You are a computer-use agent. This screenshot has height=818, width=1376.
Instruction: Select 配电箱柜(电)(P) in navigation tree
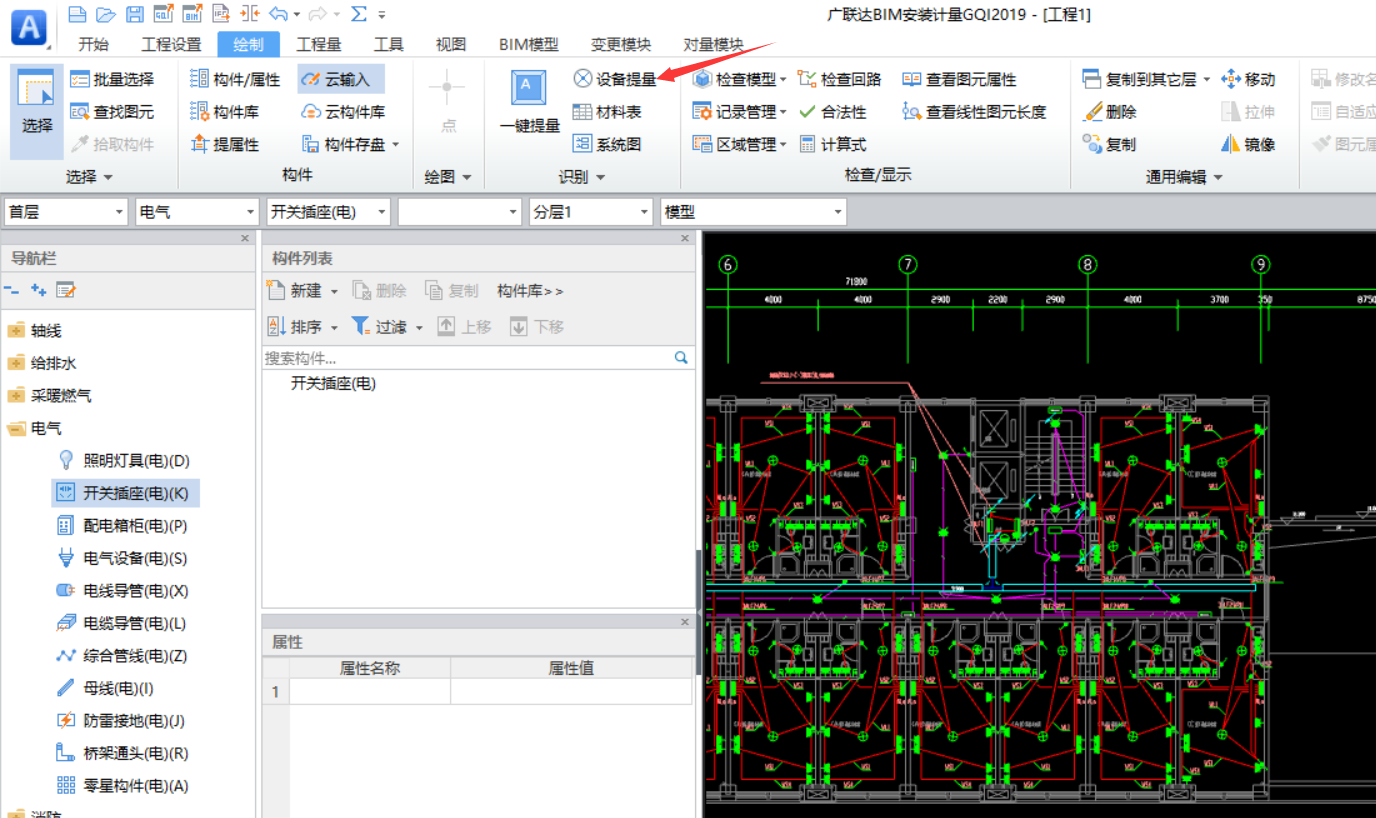click(x=123, y=525)
